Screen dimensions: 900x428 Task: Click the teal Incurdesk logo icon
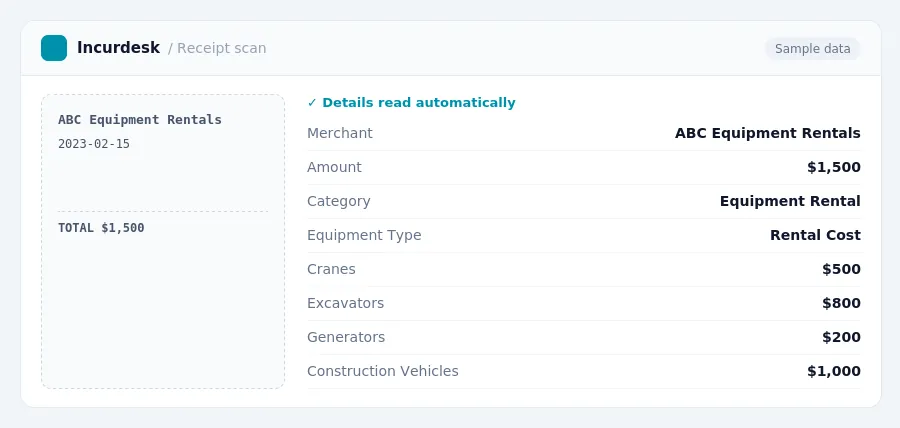54,48
